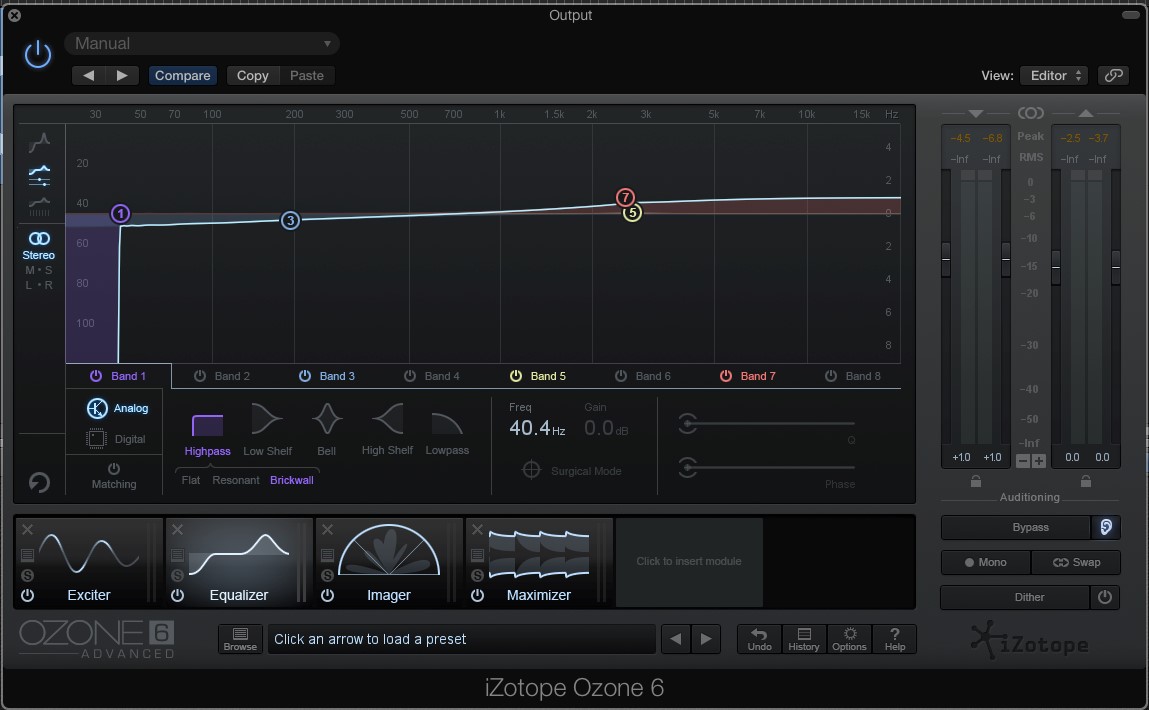Click the empty slot to insert a module
Viewport: 1149px width, 710px height.
689,562
